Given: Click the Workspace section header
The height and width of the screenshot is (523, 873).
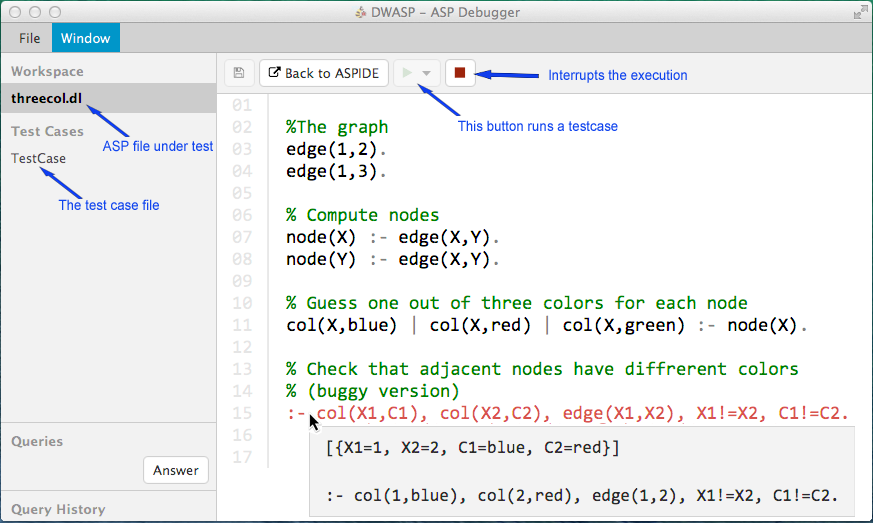Looking at the screenshot, I should 47,71.
